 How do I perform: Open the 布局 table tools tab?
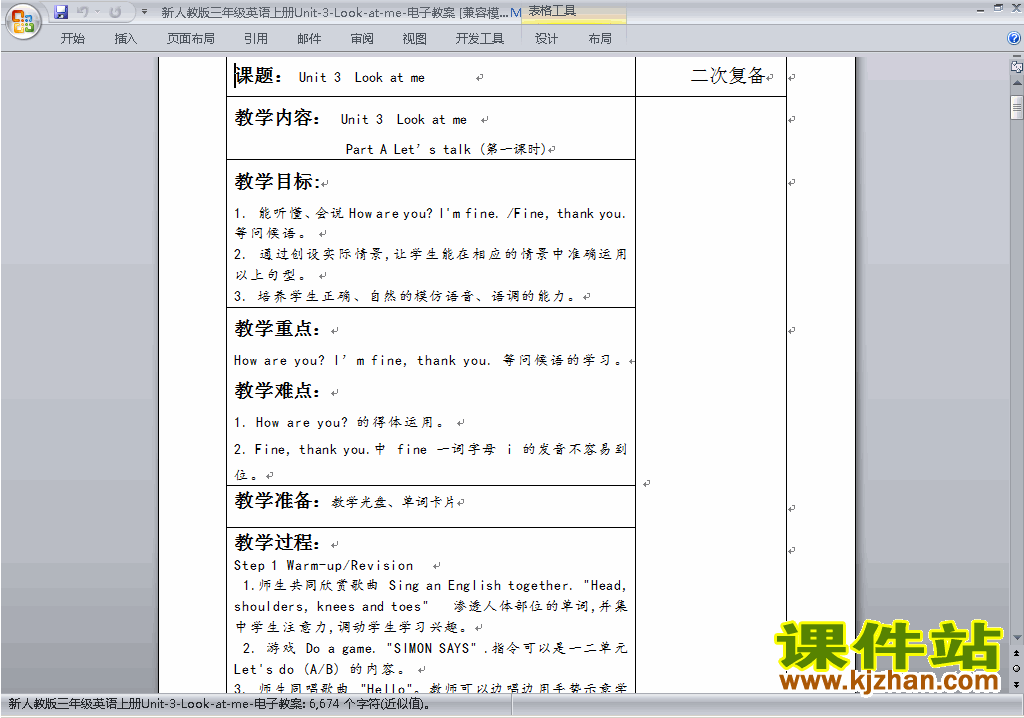600,39
